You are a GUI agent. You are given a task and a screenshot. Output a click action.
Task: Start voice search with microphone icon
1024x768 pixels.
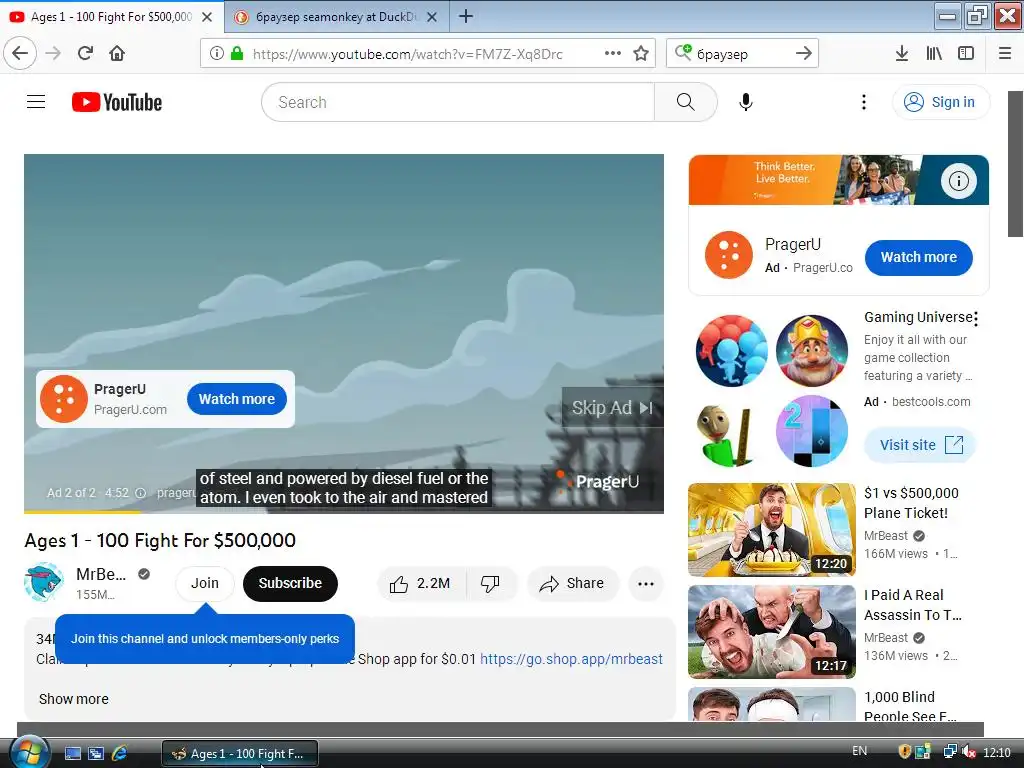click(x=746, y=102)
